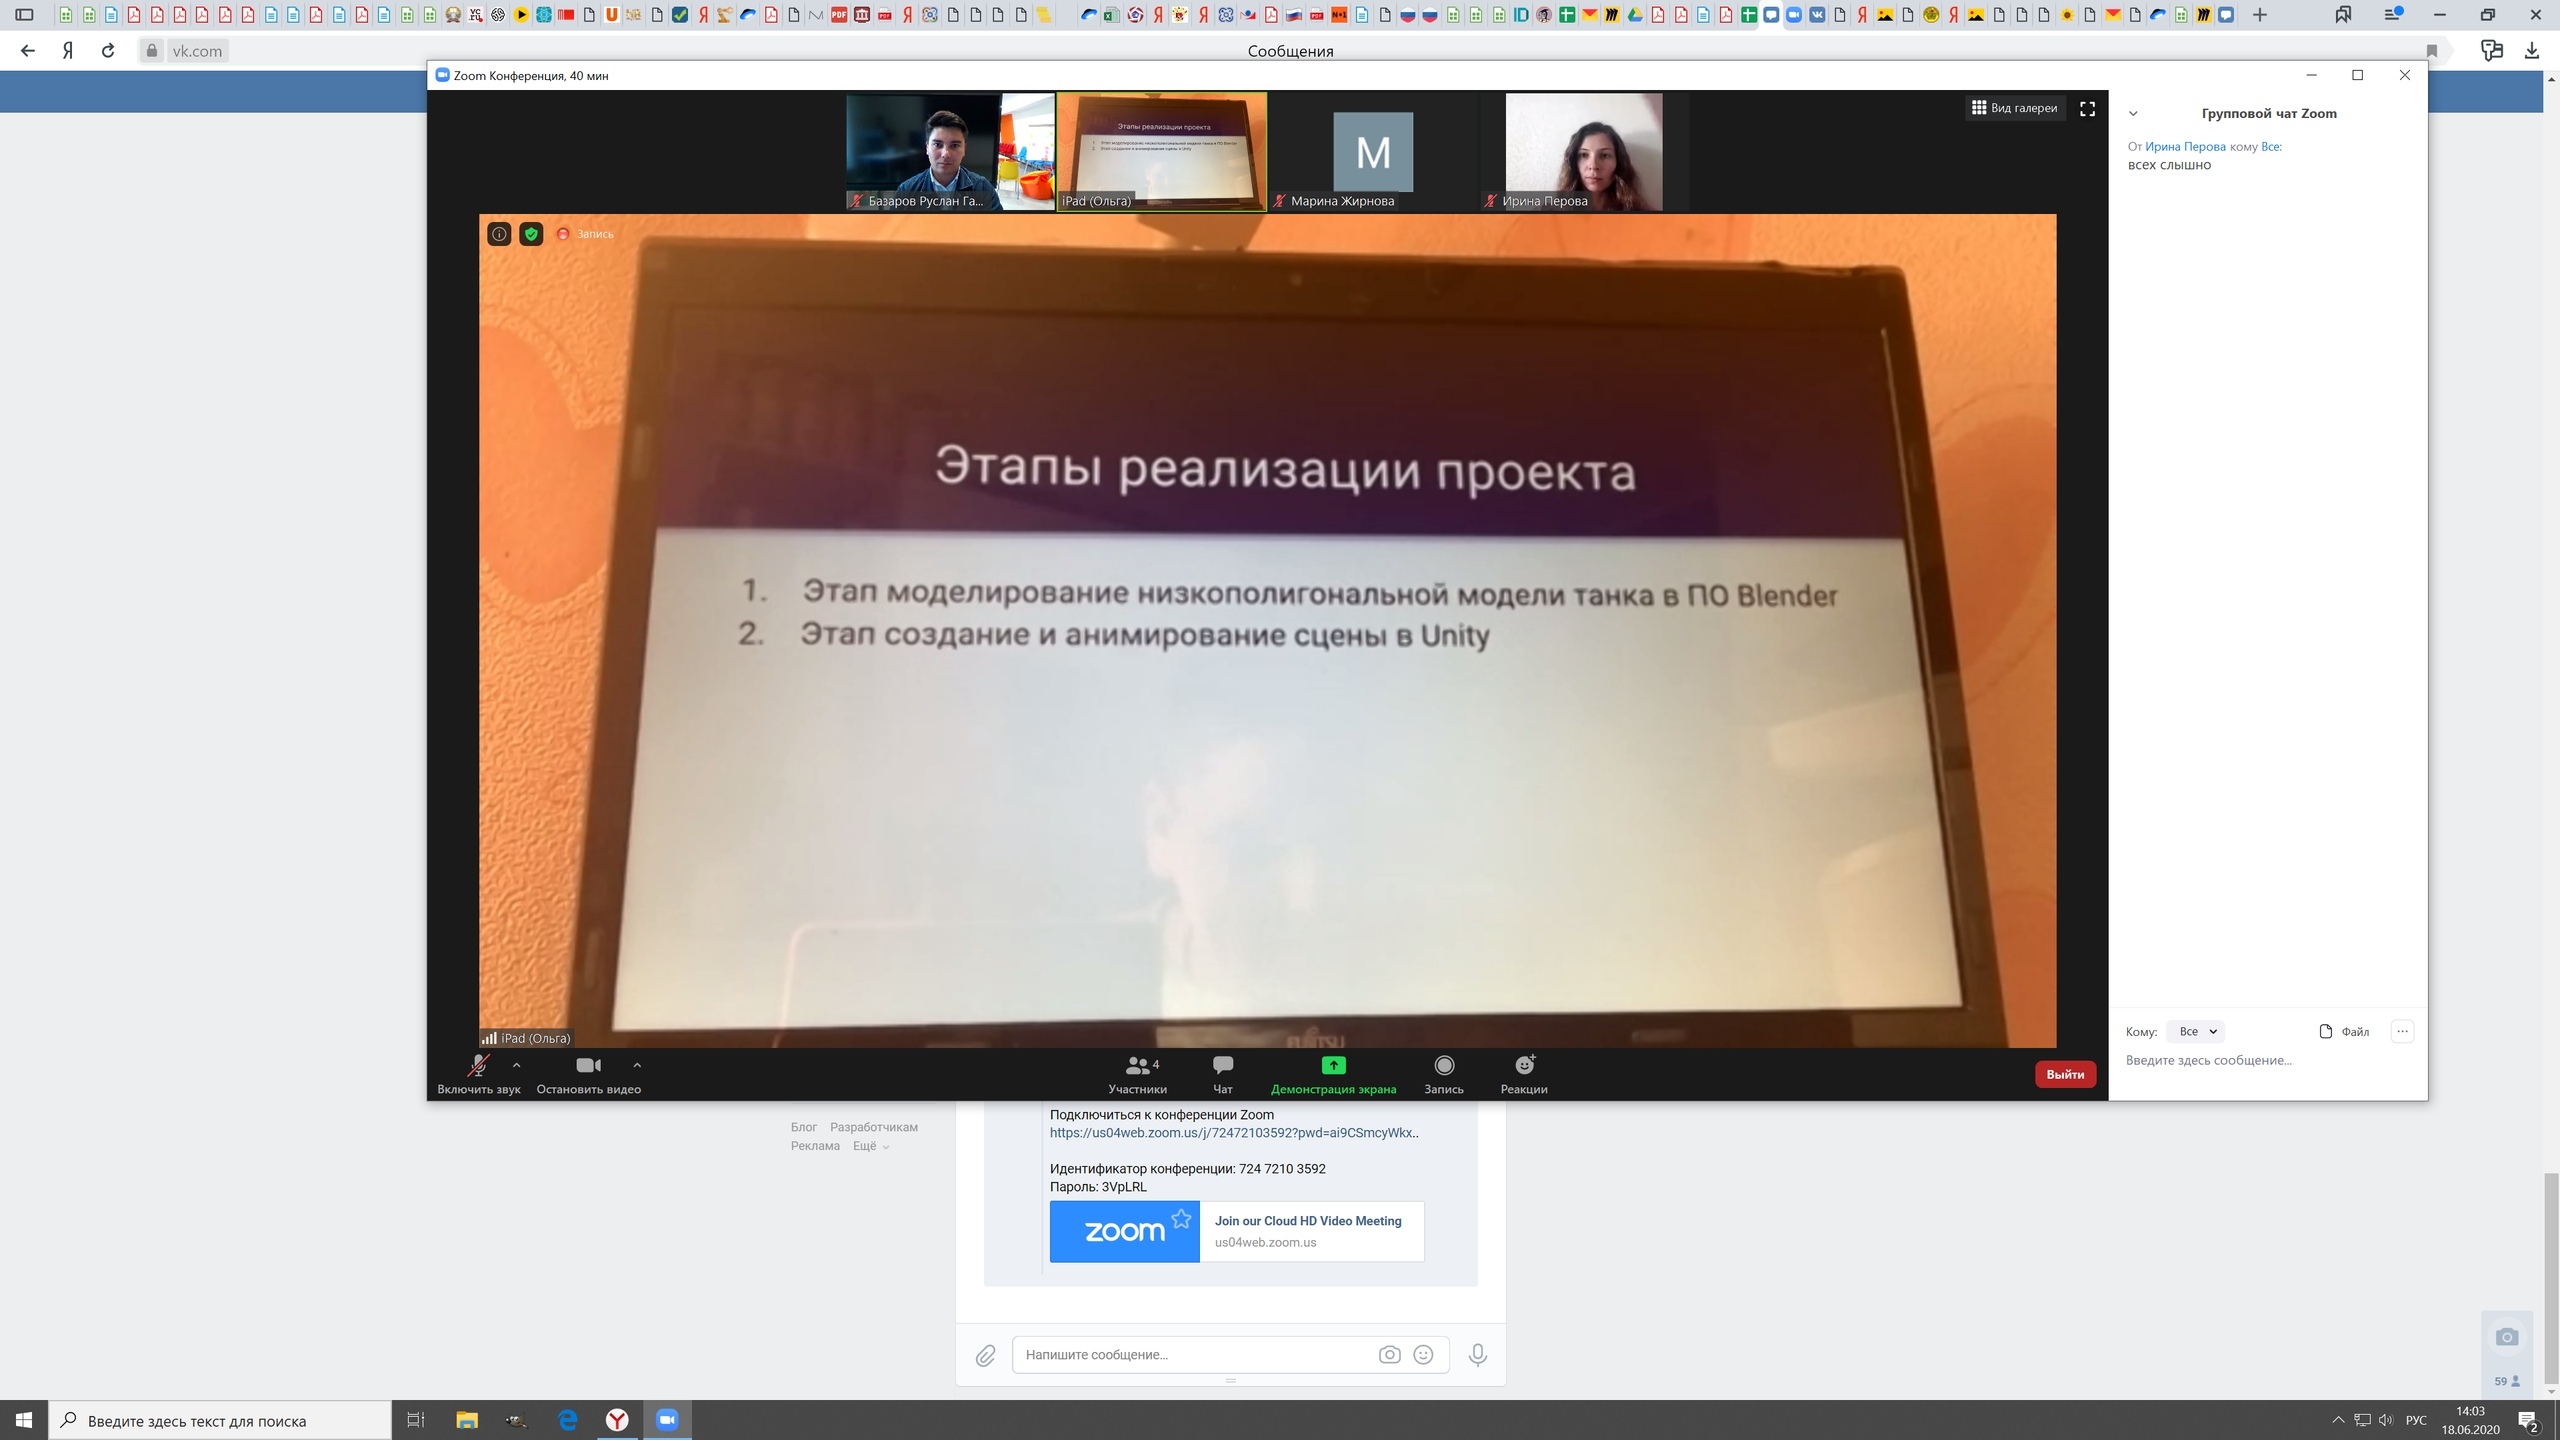This screenshot has width=2560, height=1440.
Task: Click green encryption shield icon
Action: tap(531, 234)
